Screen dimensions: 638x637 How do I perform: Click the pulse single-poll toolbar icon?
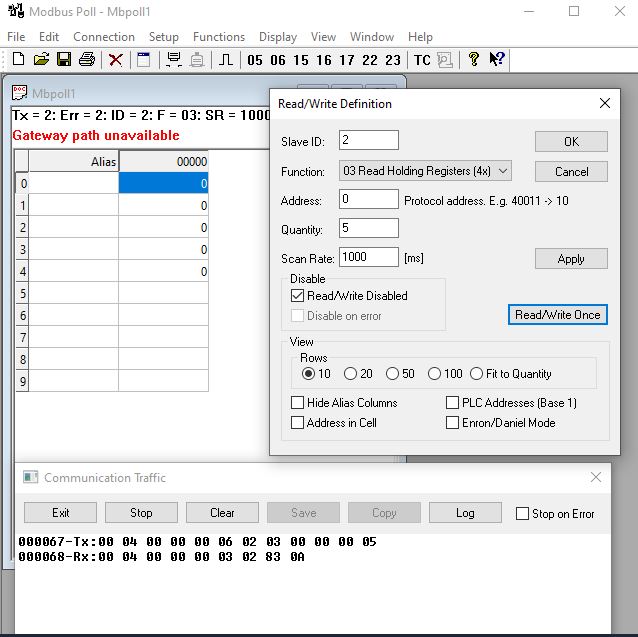click(x=226, y=60)
